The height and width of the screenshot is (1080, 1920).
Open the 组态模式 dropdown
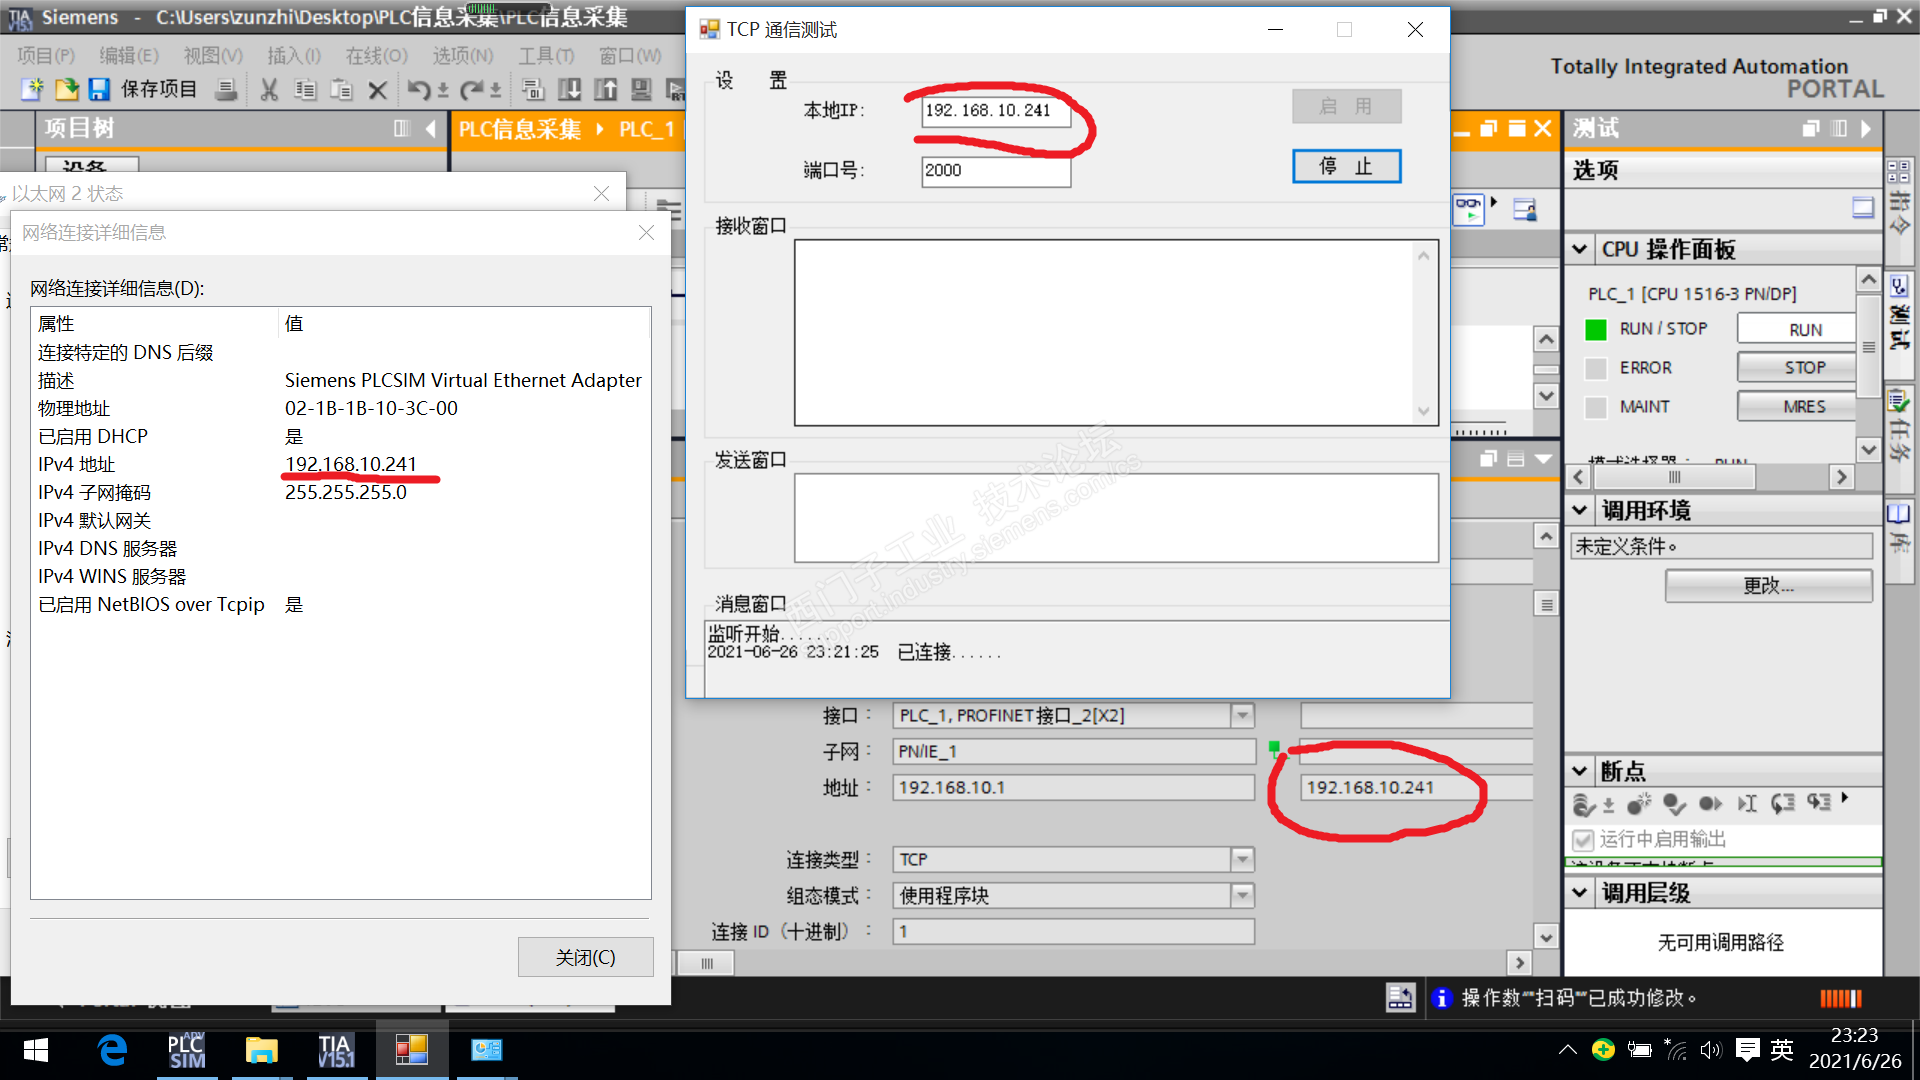tap(1242, 895)
